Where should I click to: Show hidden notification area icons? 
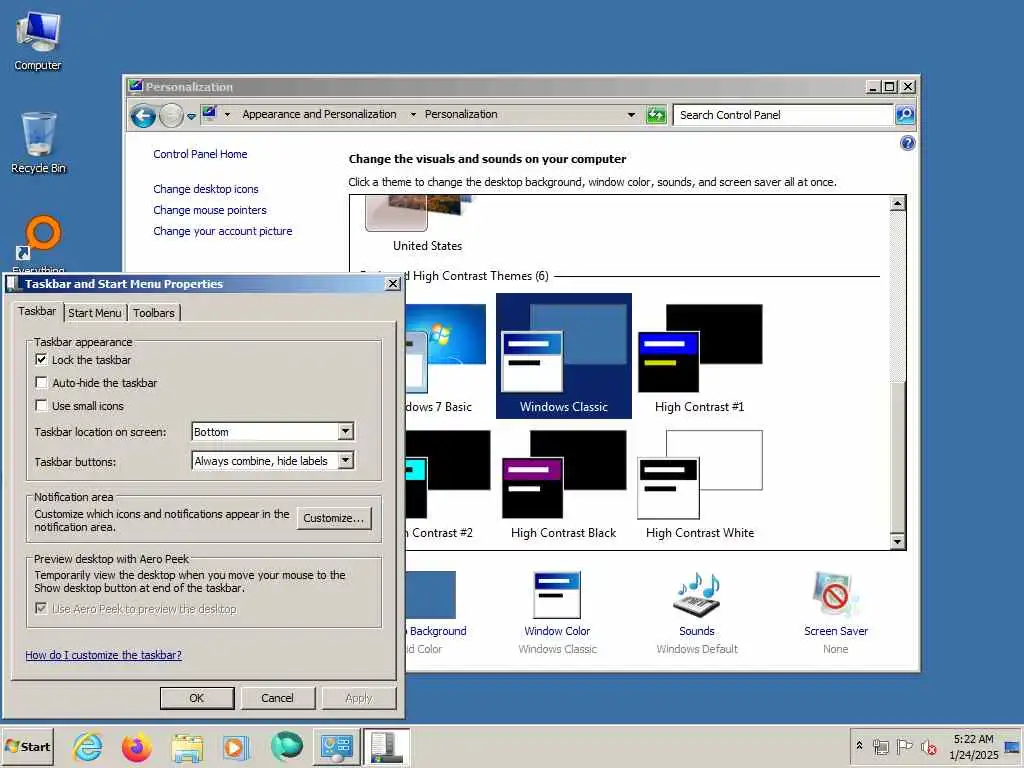tap(859, 745)
